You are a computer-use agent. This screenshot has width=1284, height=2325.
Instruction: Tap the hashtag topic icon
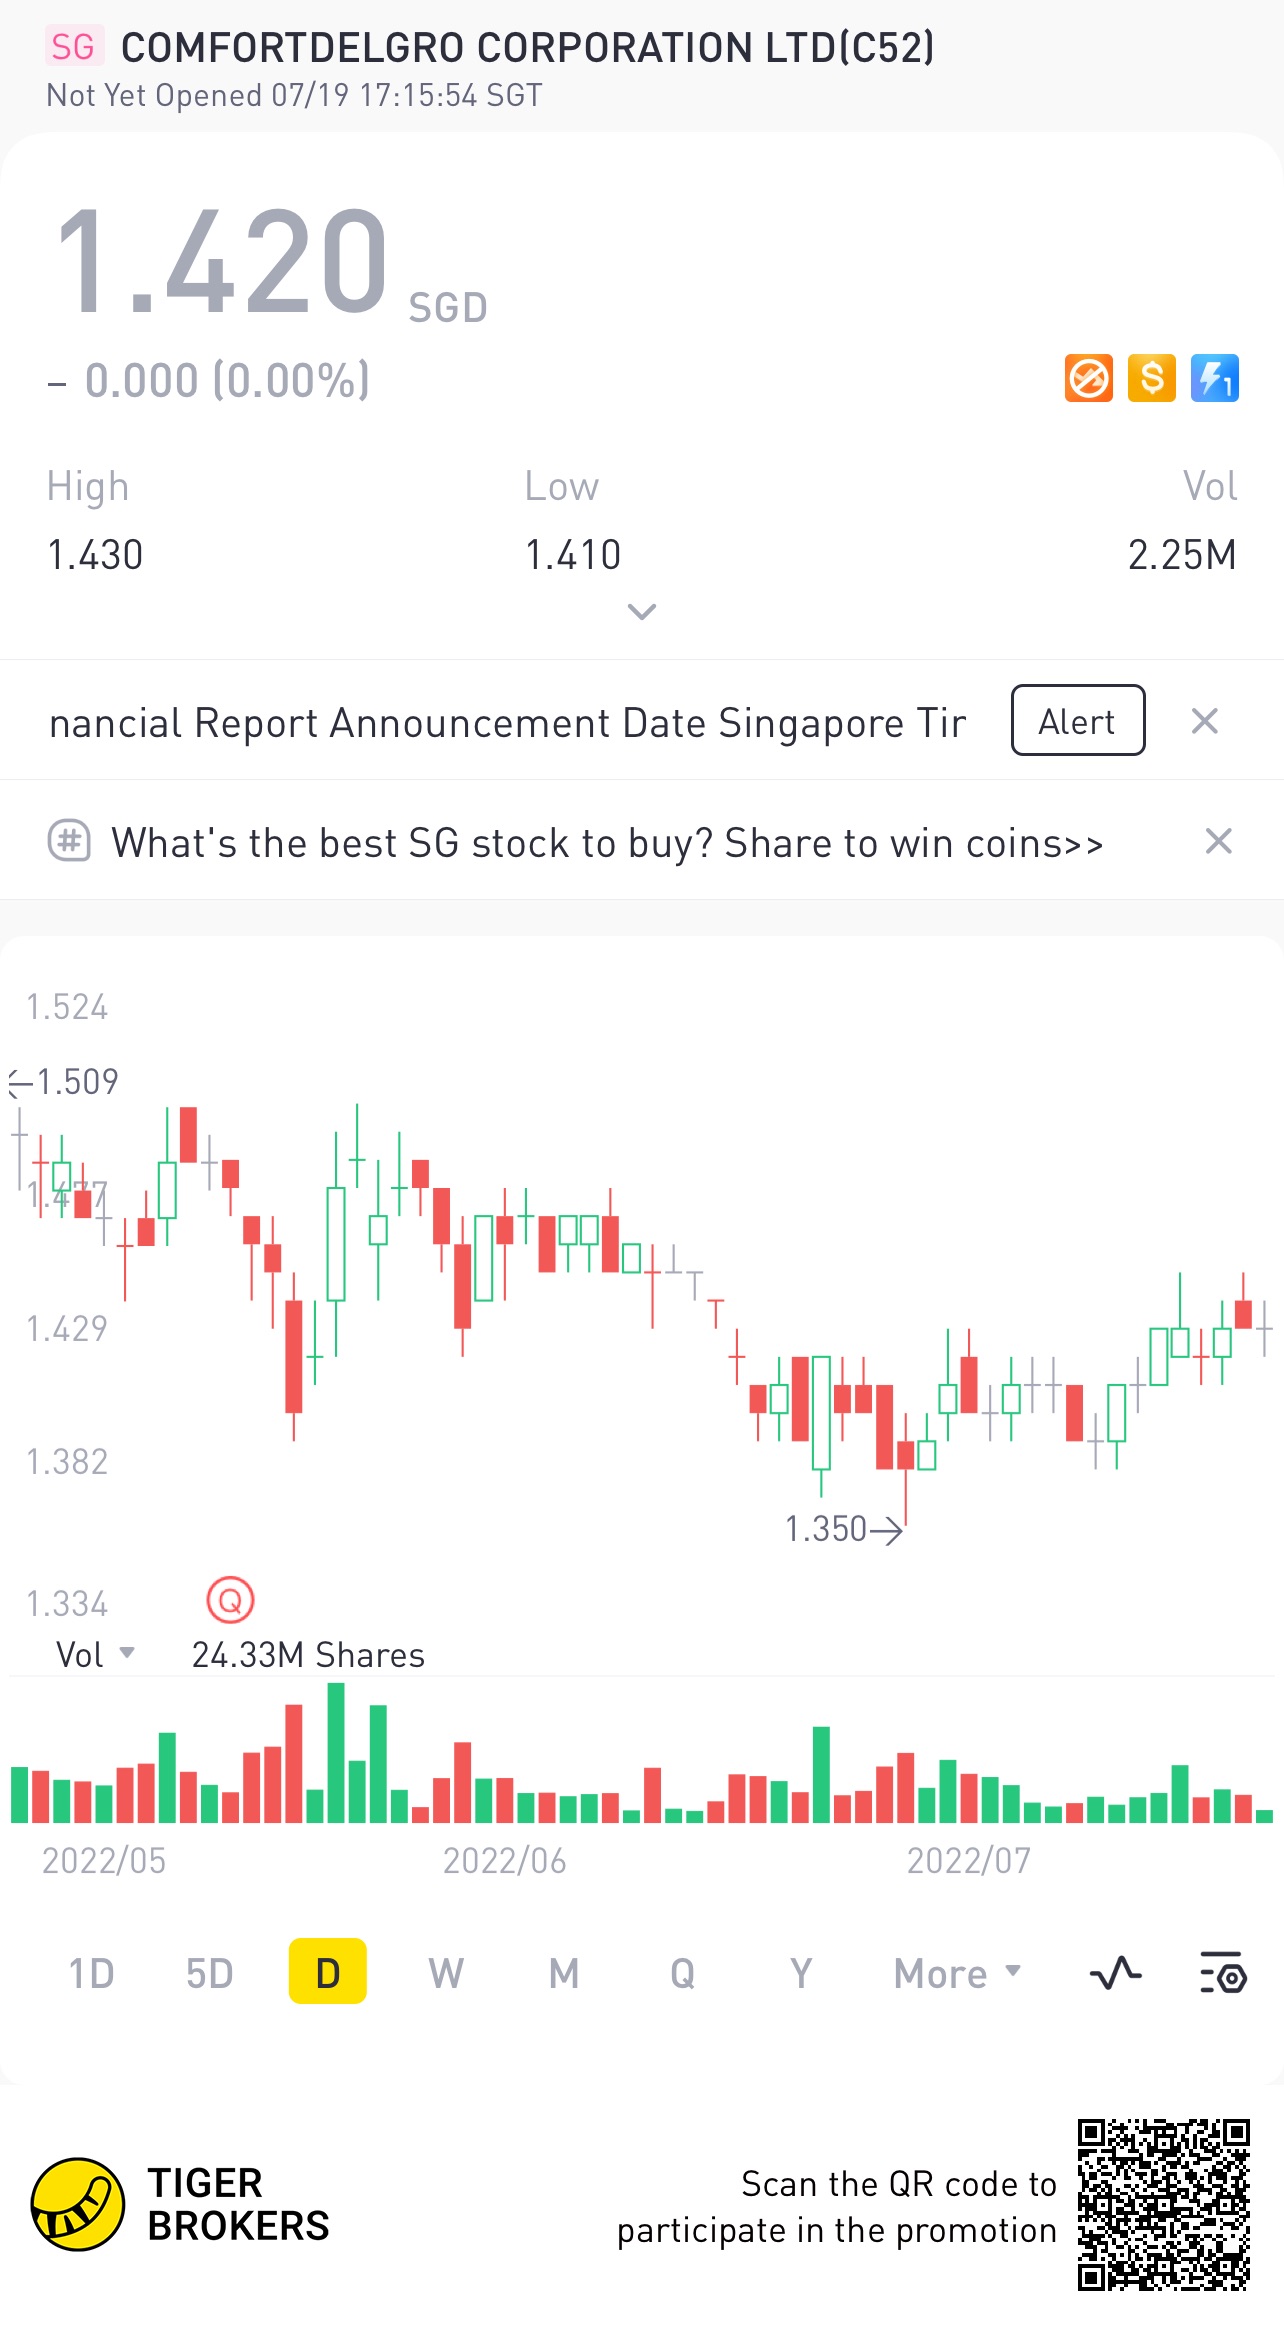coord(69,841)
